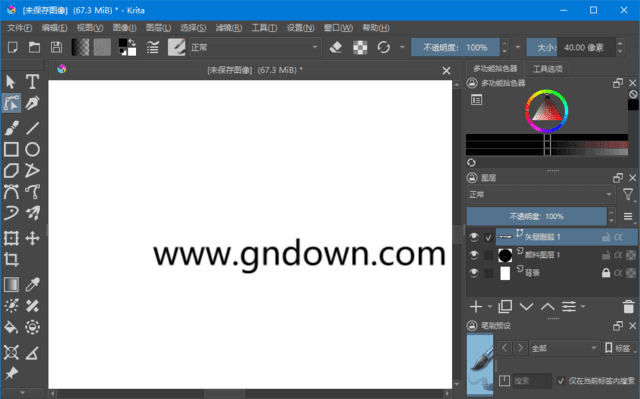The height and width of the screenshot is (399, 640).
Task: Select the Text tool
Action: (x=32, y=82)
